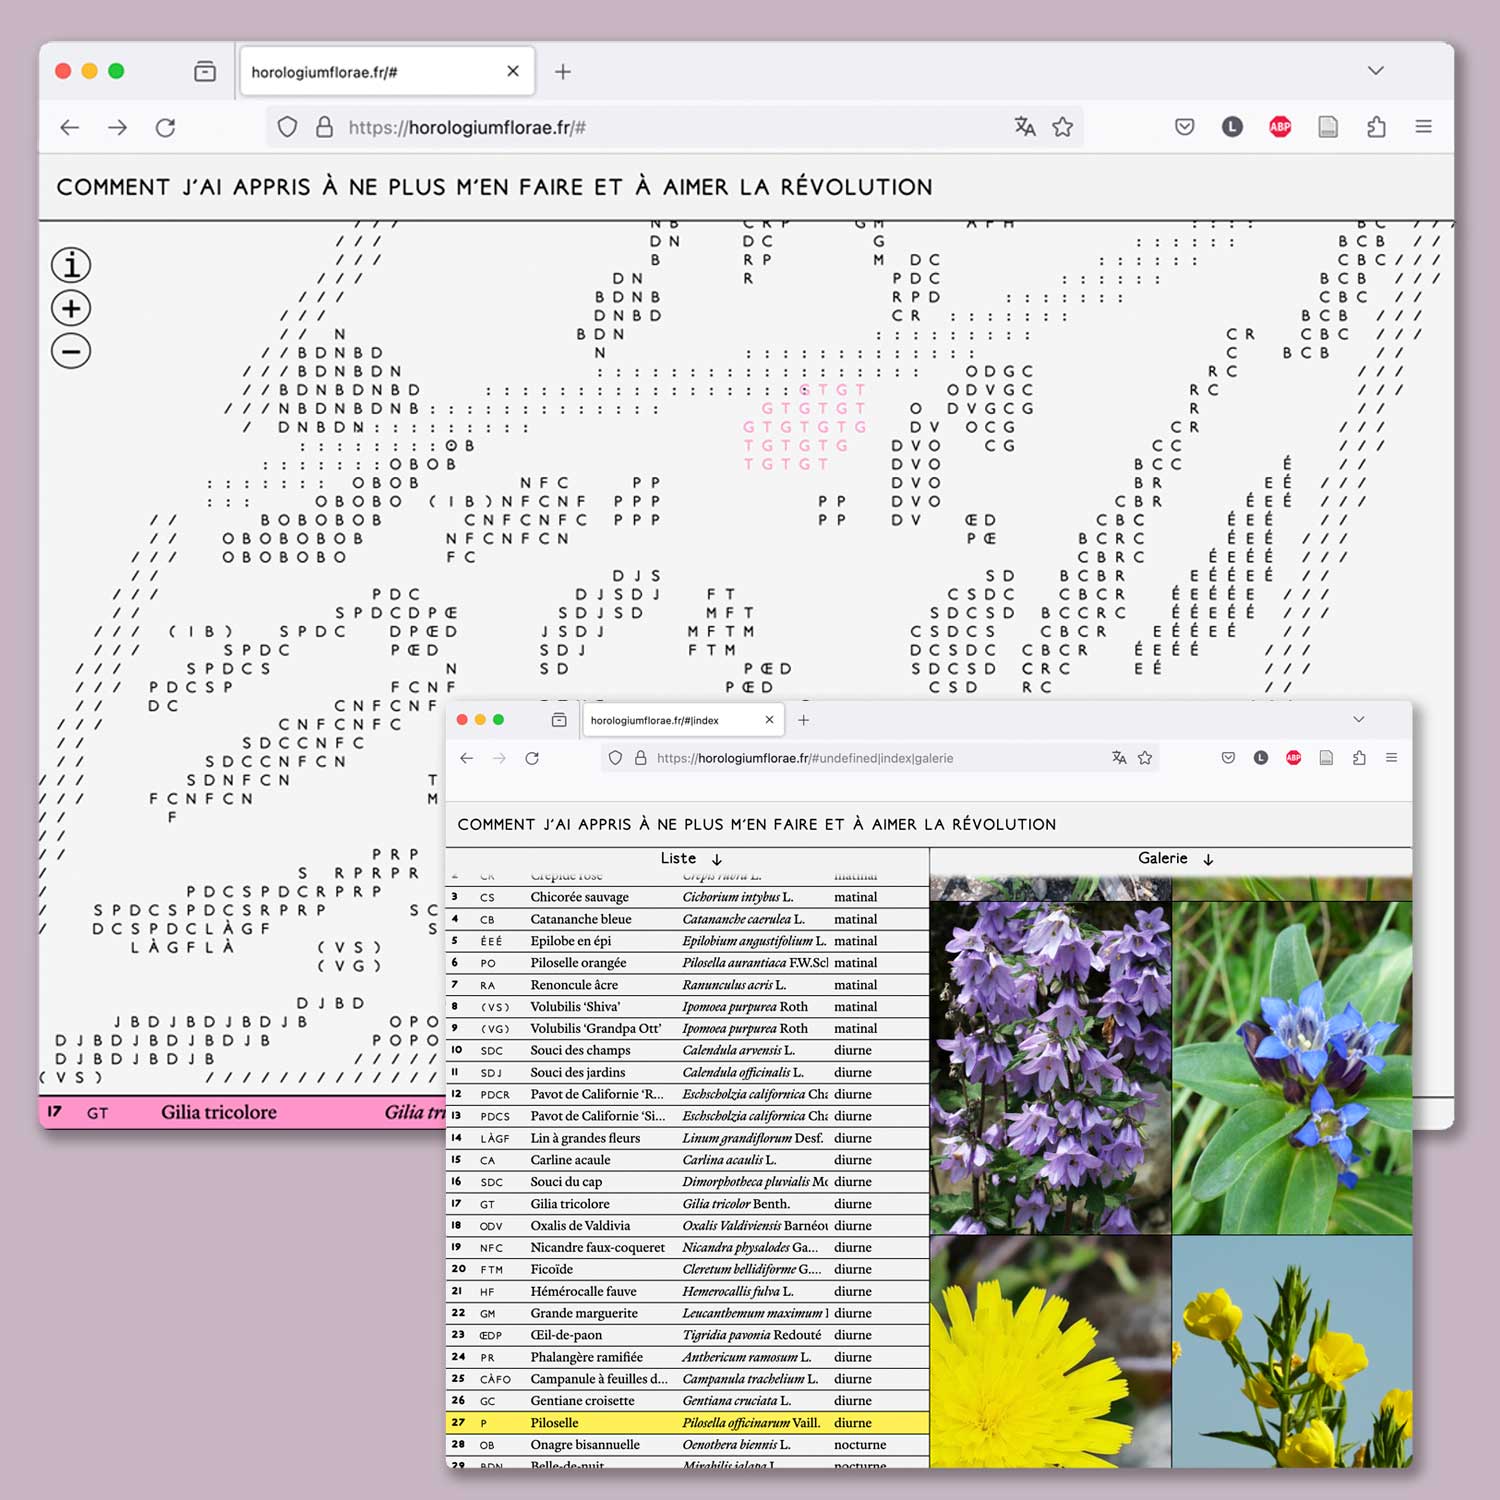The image size is (1500, 1500).
Task: Open the translate icon in large window's address bar
Action: pos(1025,126)
